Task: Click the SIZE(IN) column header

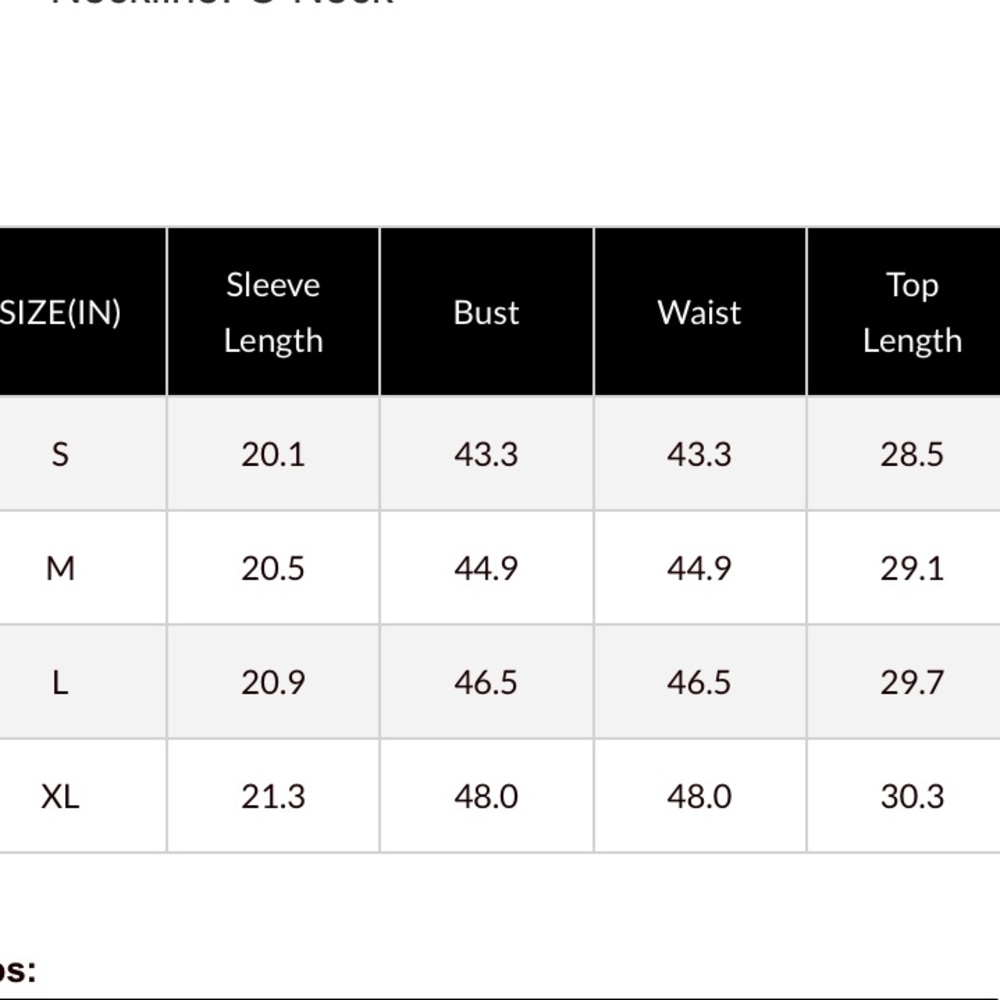Action: point(62,313)
